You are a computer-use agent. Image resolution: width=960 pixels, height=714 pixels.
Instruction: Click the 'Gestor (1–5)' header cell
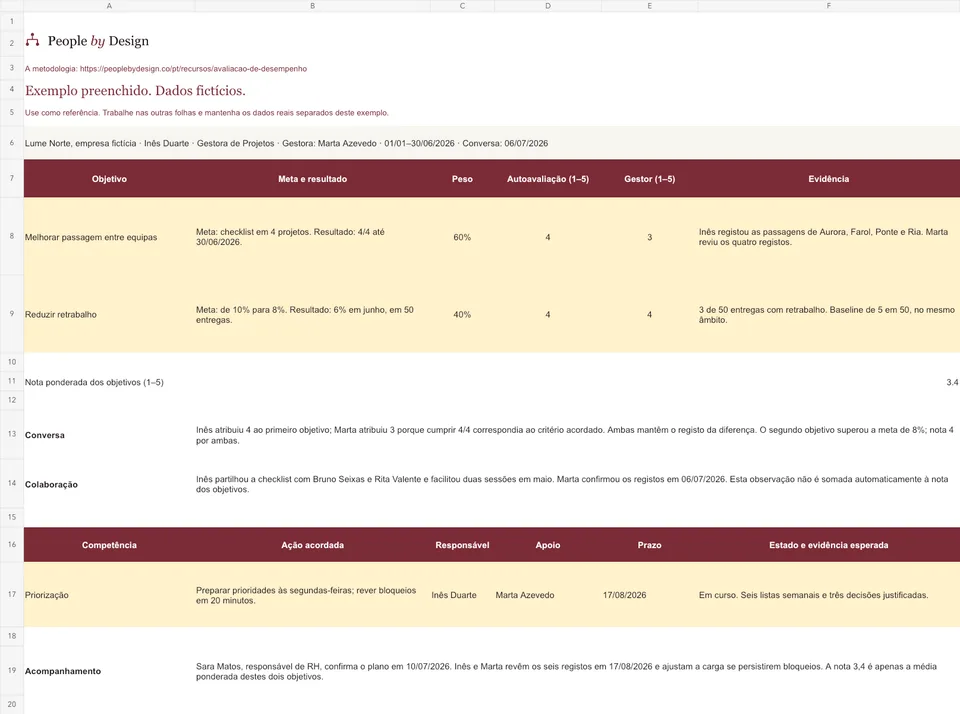[650, 179]
